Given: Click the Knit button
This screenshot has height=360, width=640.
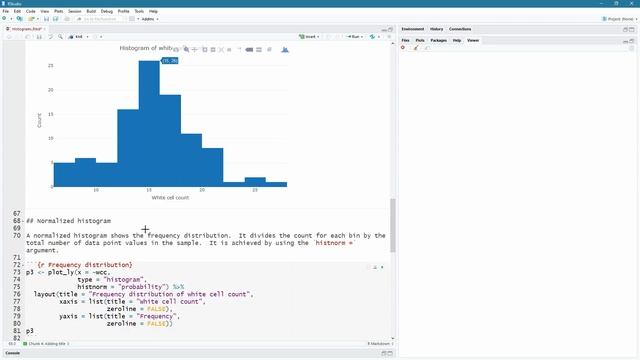Looking at the screenshot, I should (x=76, y=37).
